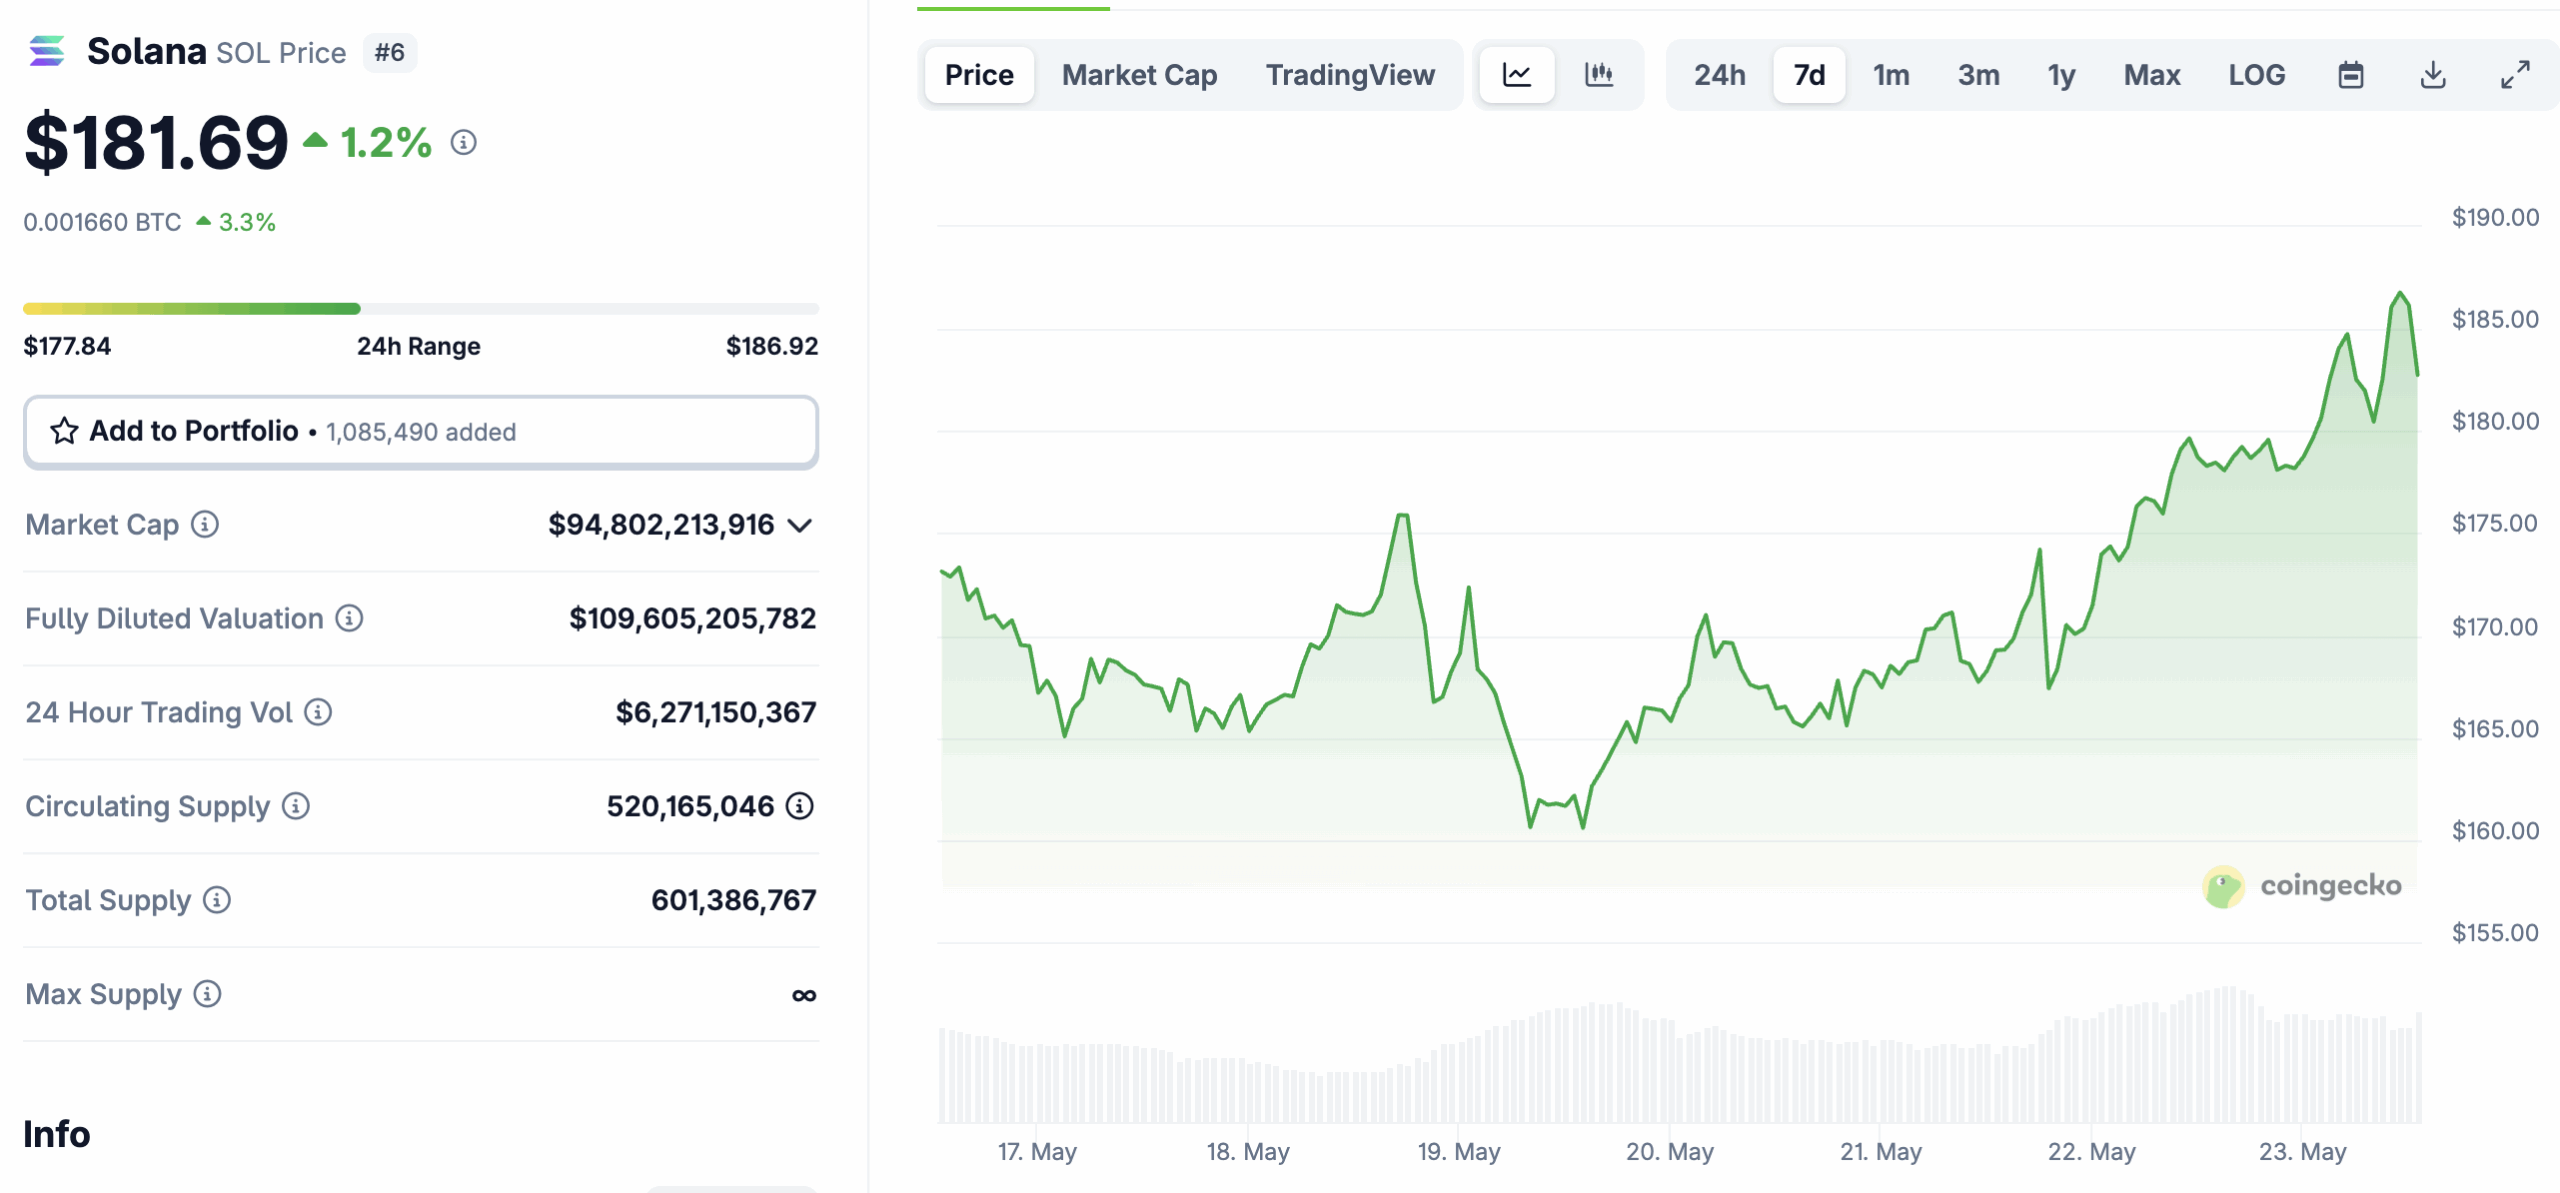Image resolution: width=2560 pixels, height=1193 pixels.
Task: Click the #6 rank badge
Action: click(390, 52)
